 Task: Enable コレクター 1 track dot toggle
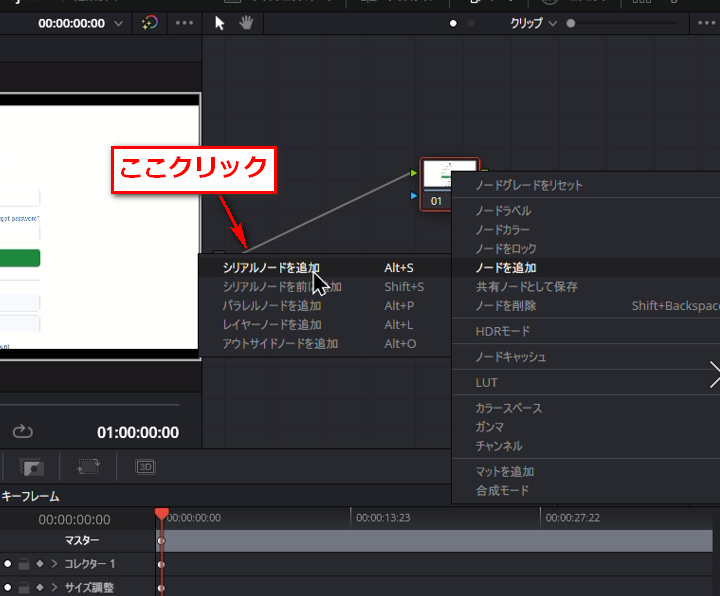[8, 564]
